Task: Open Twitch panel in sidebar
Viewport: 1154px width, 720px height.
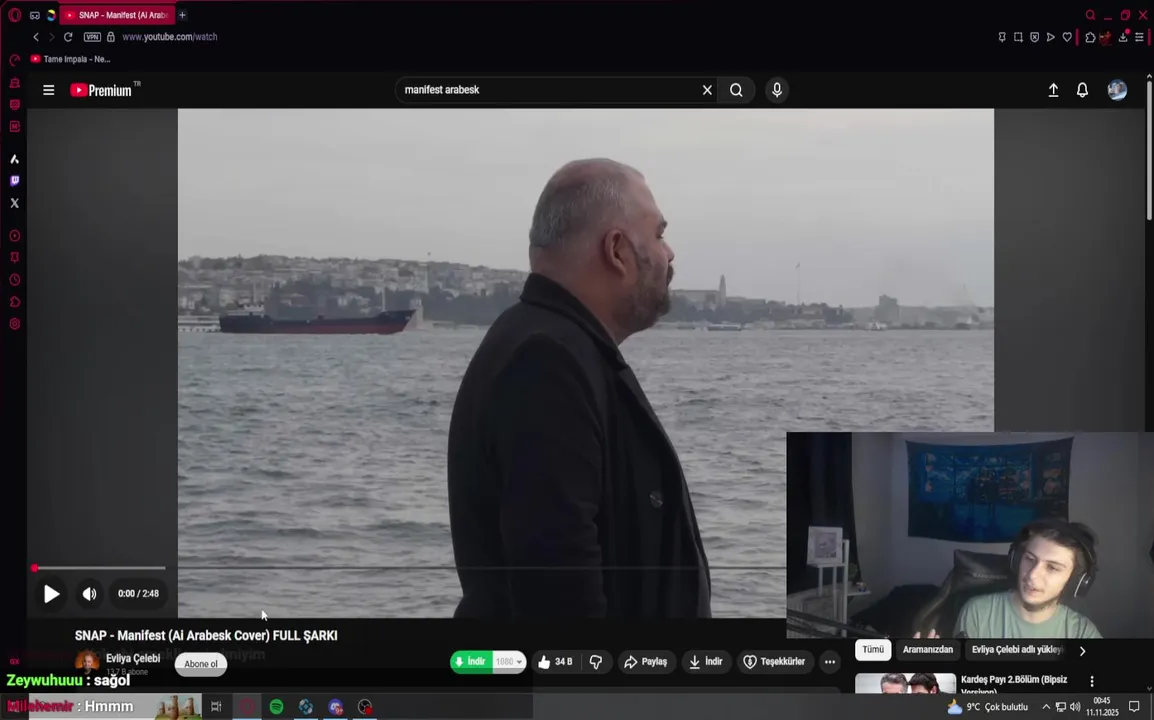Action: pos(15,181)
